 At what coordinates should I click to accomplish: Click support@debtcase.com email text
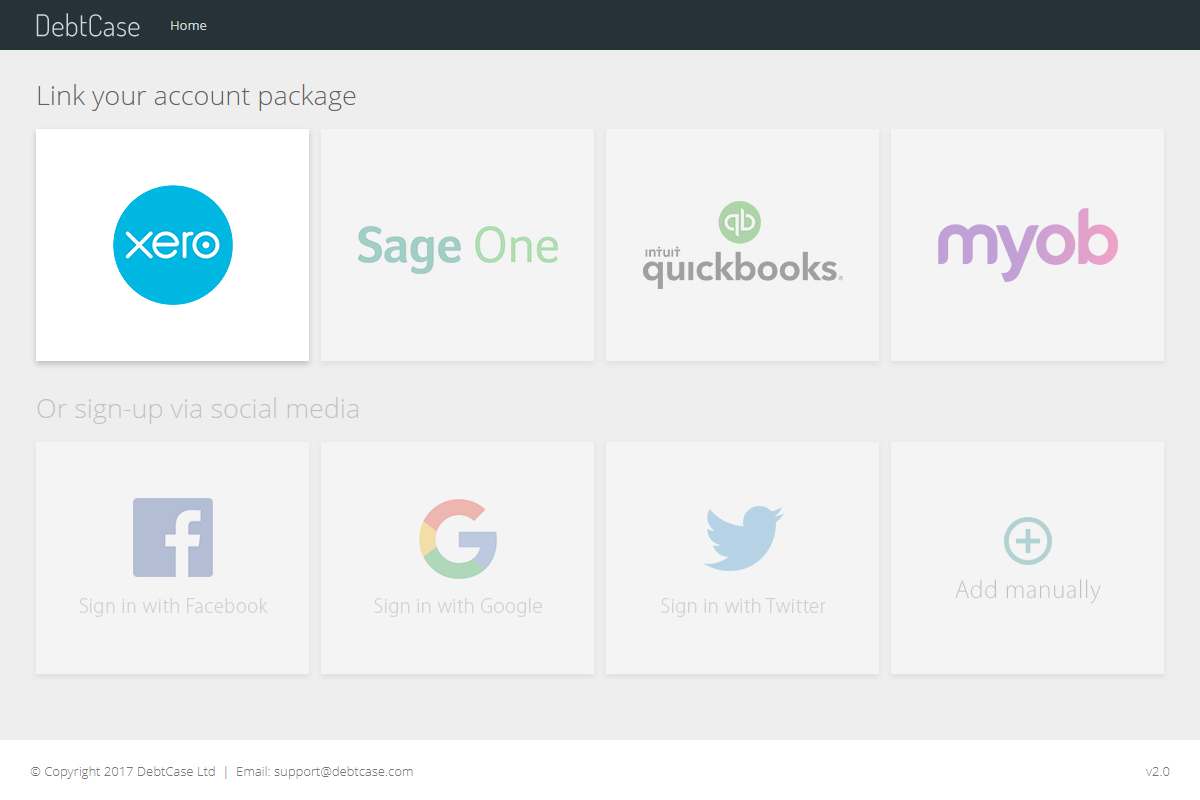[x=343, y=772]
